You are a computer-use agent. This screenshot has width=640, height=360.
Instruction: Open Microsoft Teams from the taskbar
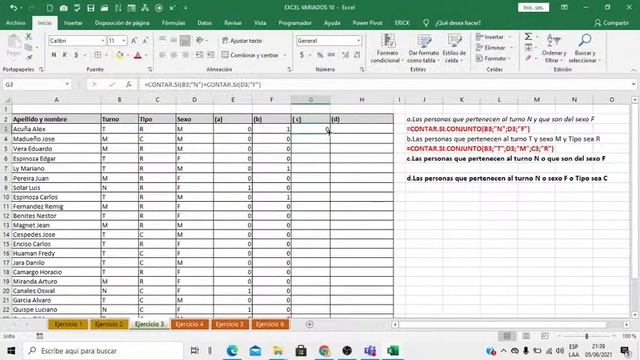[x=370, y=350]
